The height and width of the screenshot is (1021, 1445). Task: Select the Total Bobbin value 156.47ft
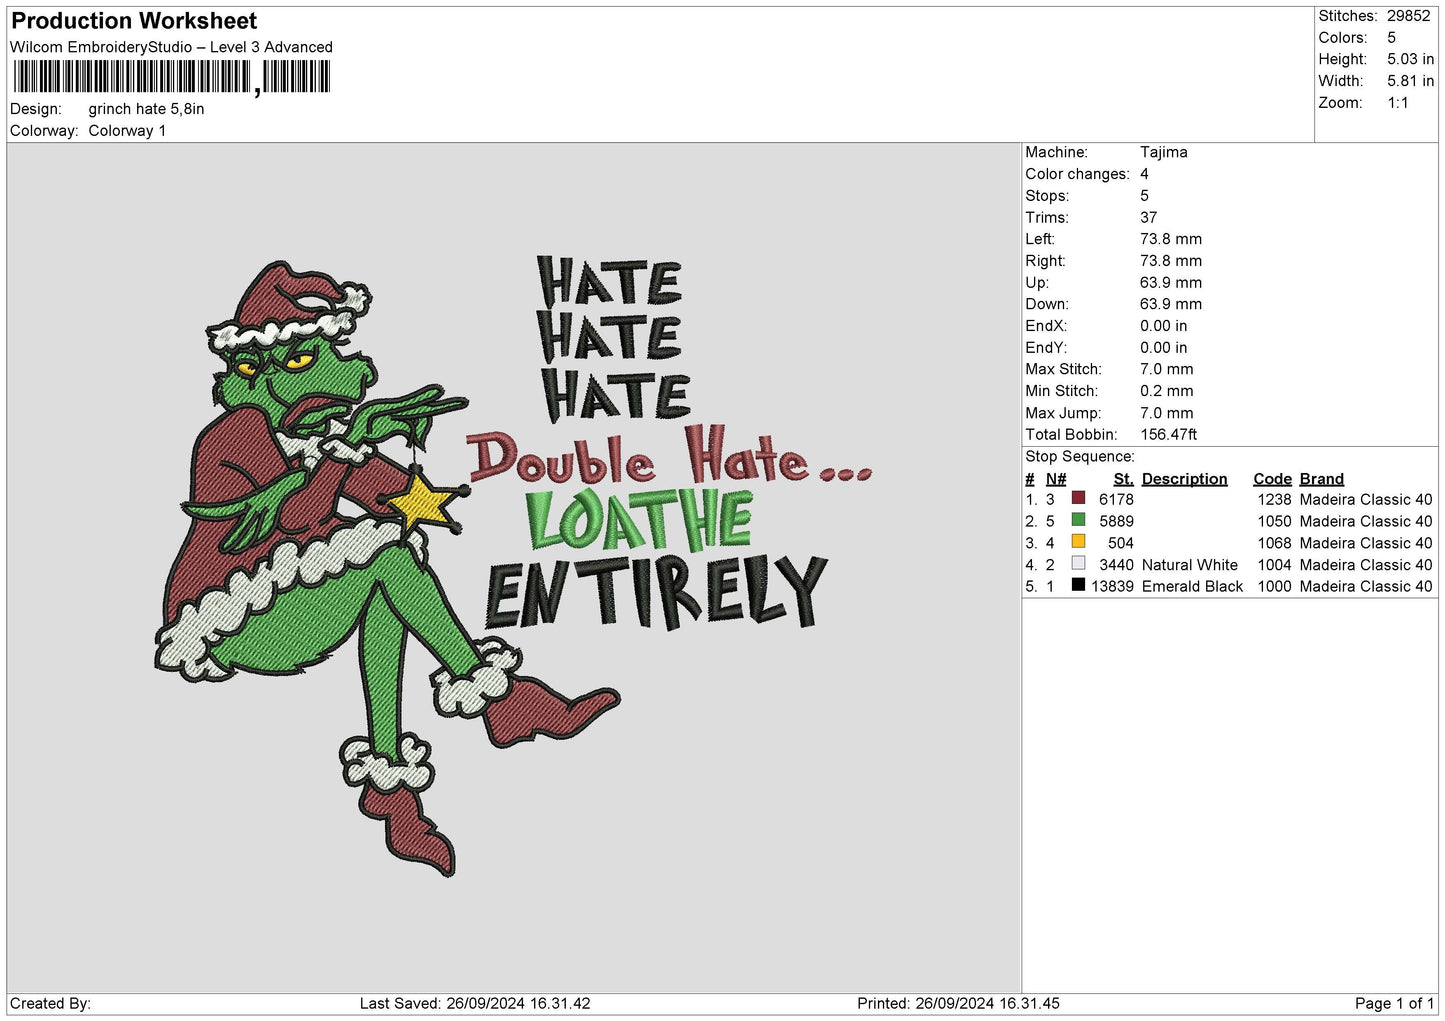coord(1168,434)
